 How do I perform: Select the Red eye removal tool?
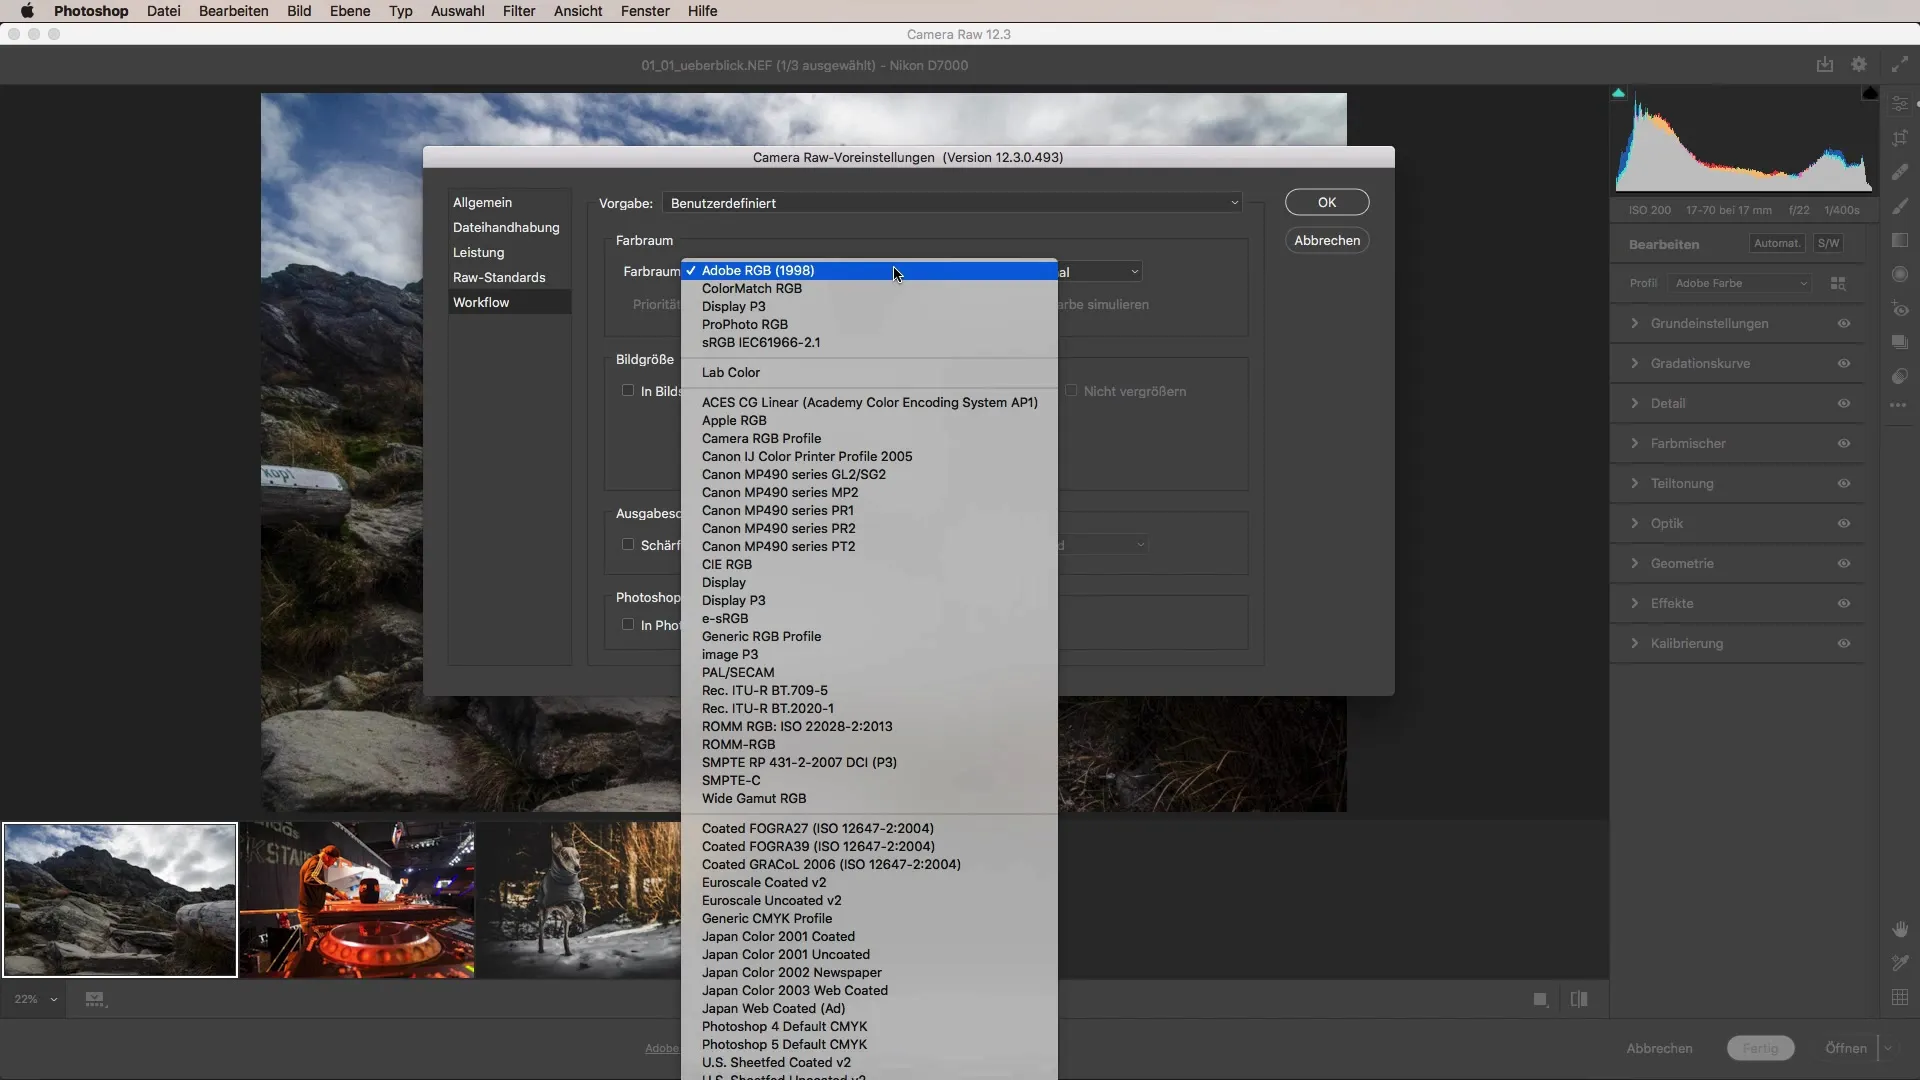click(1900, 309)
